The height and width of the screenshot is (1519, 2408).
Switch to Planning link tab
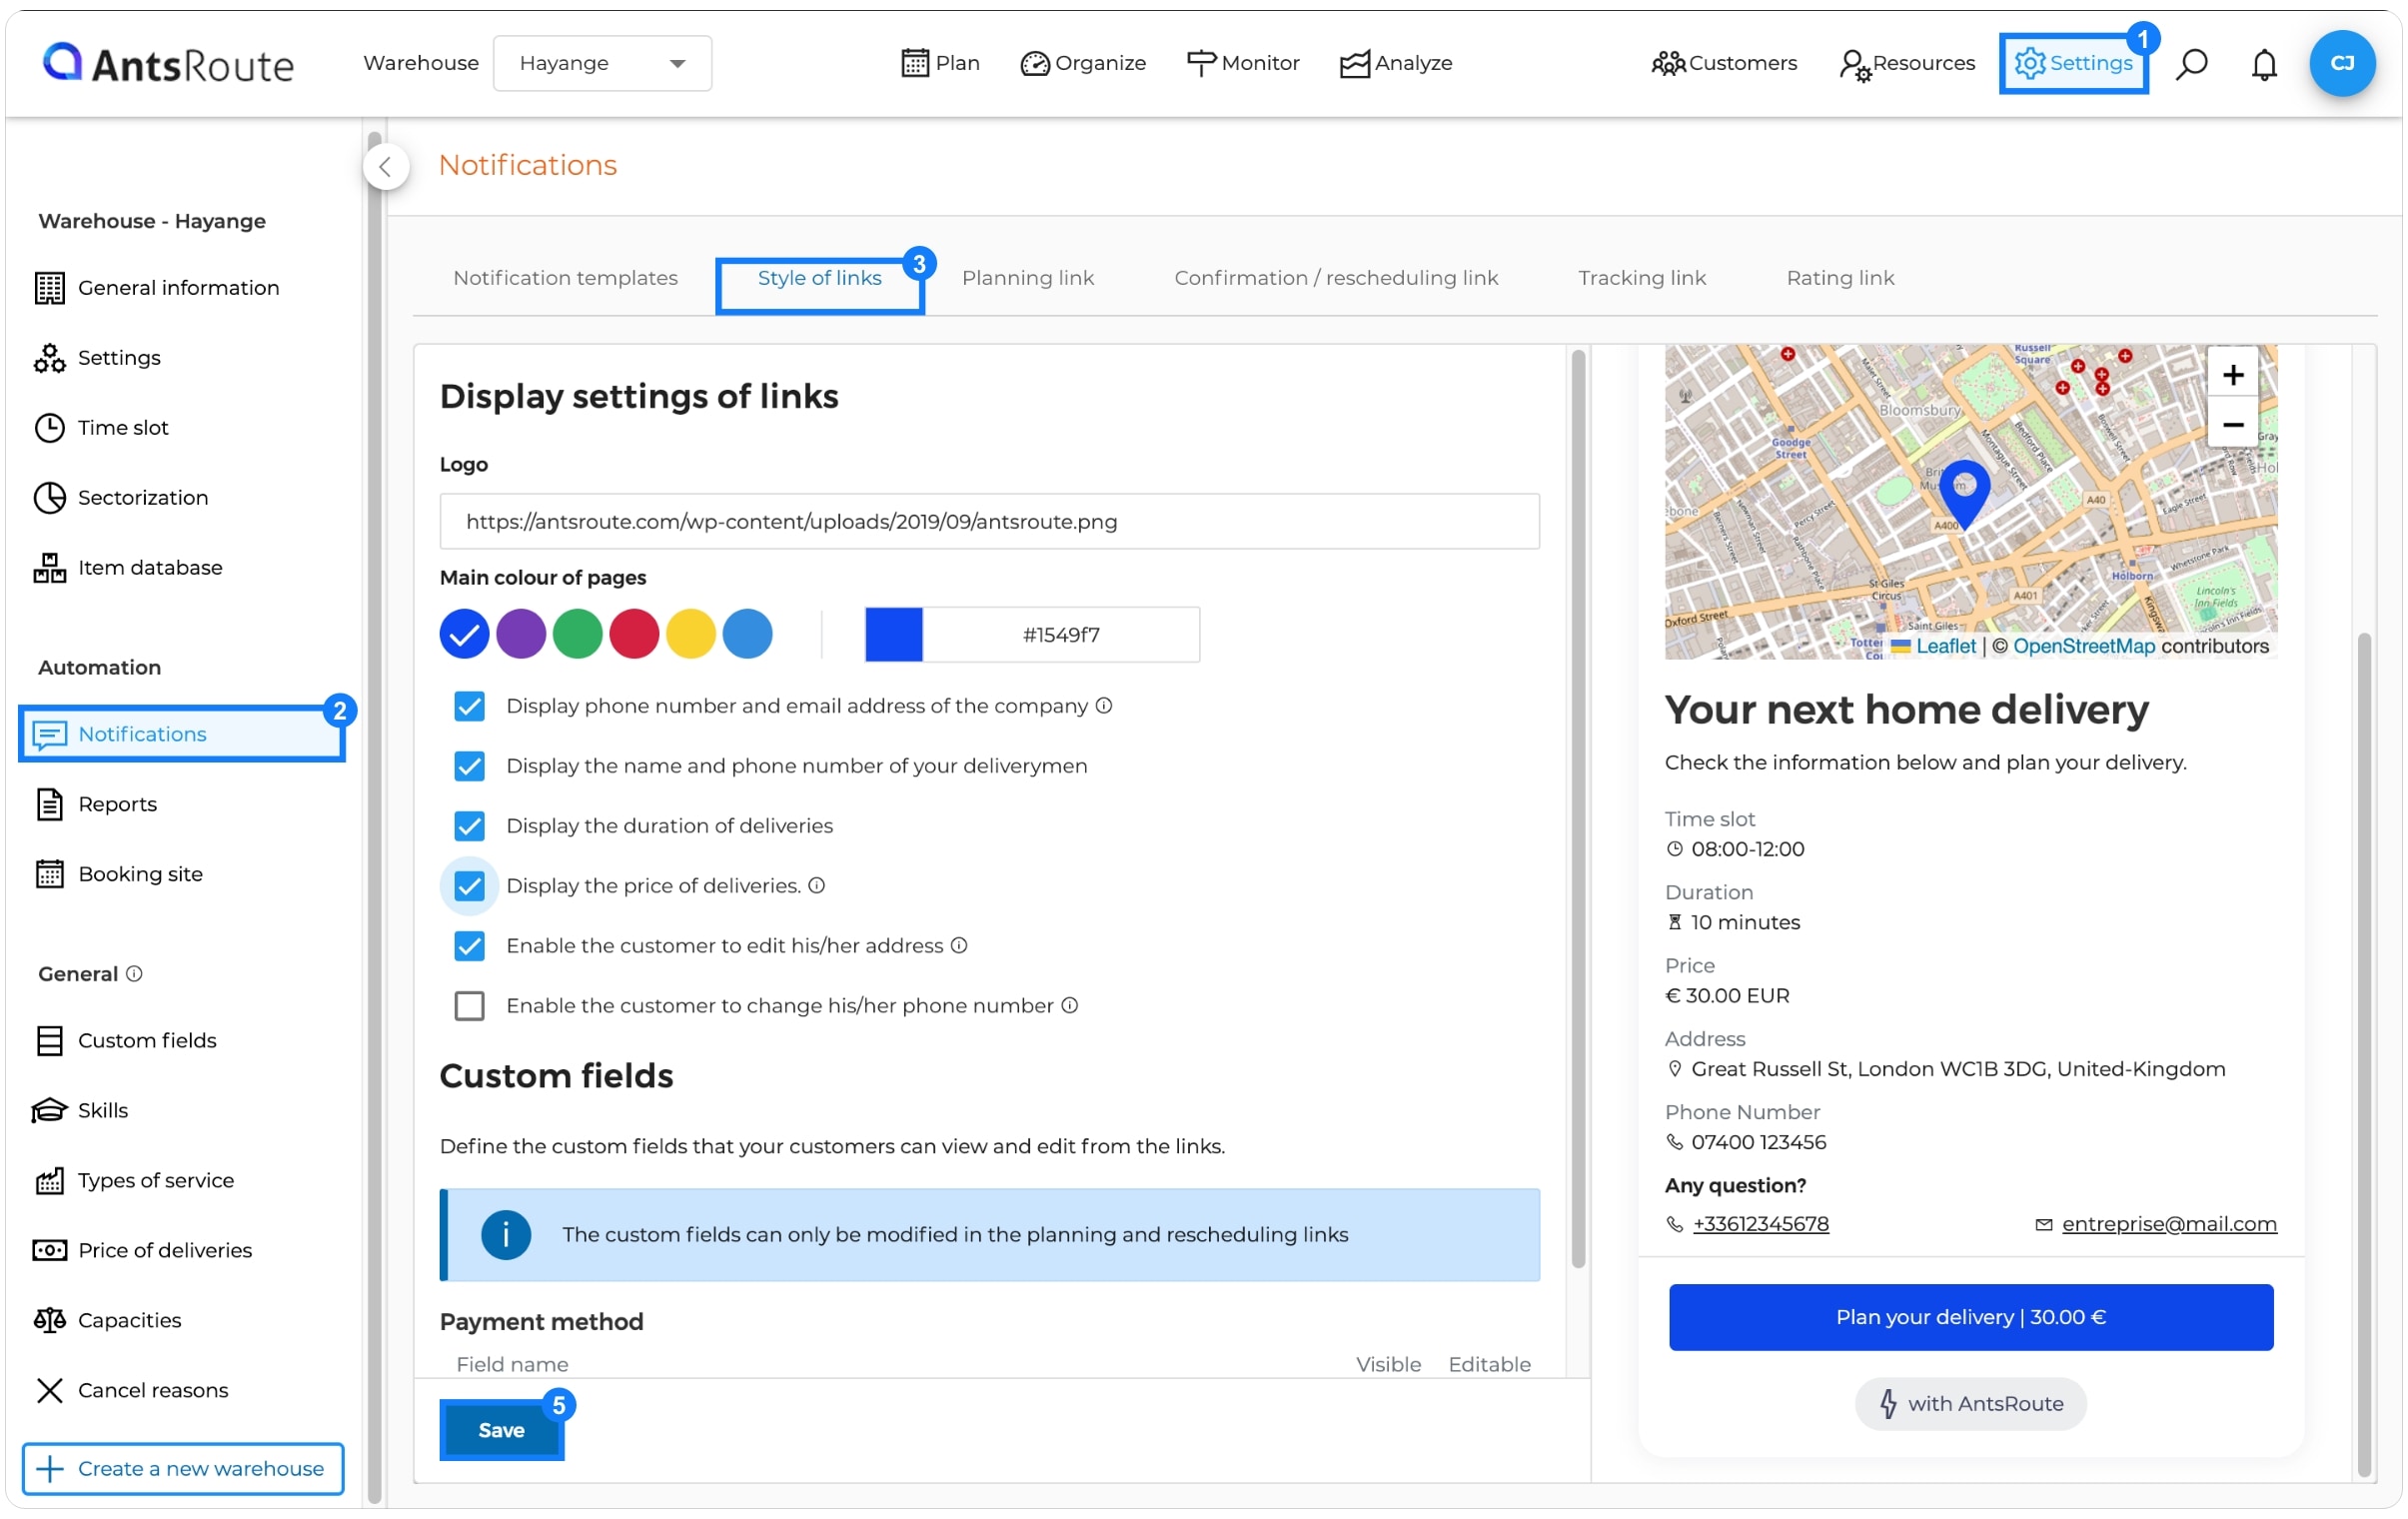click(1028, 278)
